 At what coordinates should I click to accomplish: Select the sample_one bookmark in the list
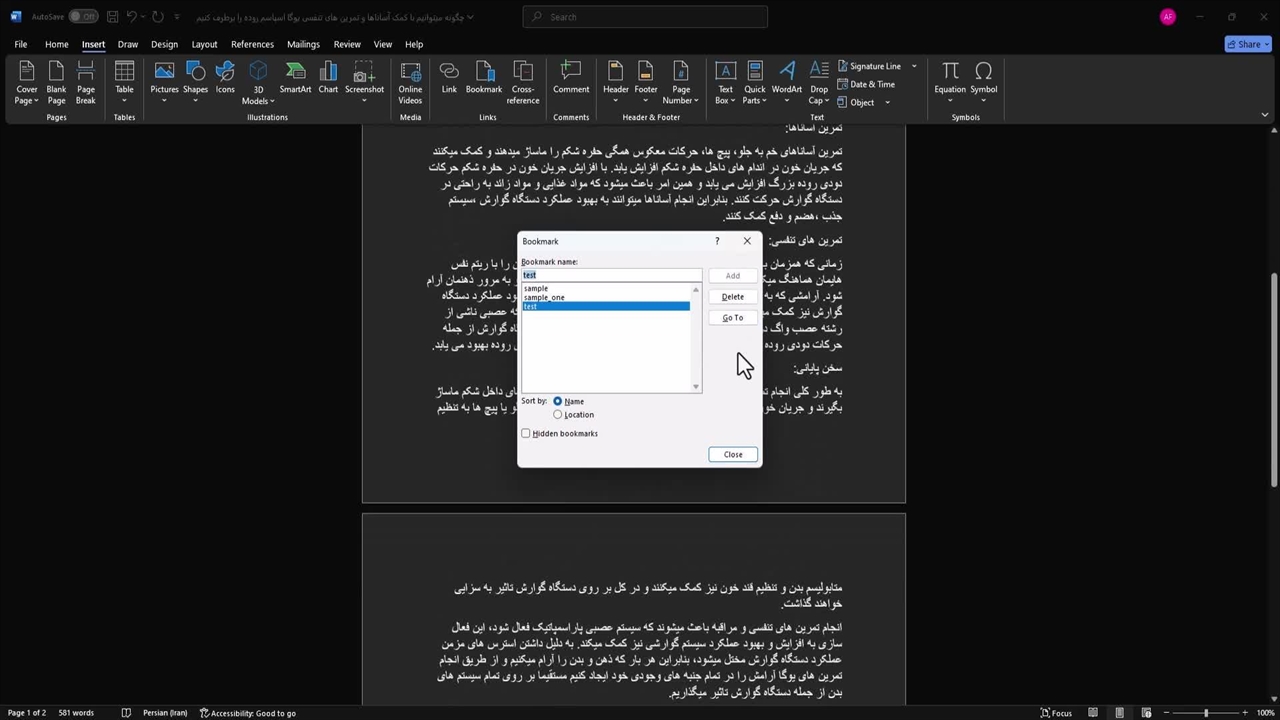click(544, 297)
